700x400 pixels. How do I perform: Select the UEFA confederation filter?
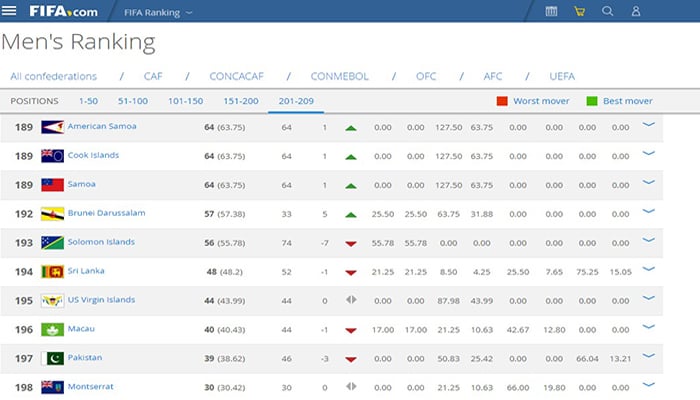tap(562, 76)
